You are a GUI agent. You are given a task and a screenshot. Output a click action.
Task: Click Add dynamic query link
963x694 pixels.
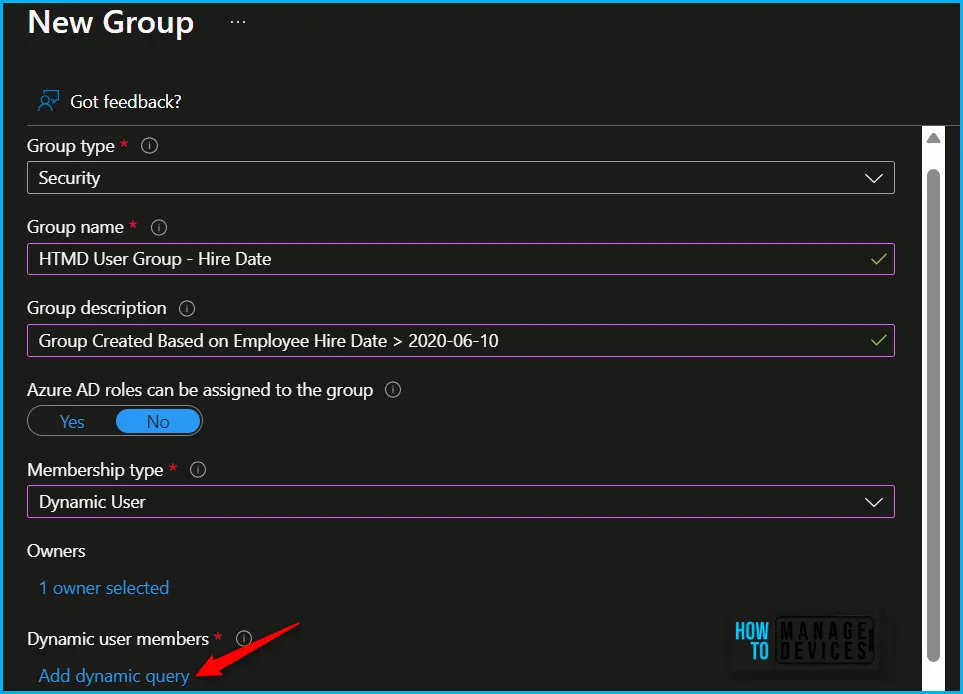click(x=114, y=676)
